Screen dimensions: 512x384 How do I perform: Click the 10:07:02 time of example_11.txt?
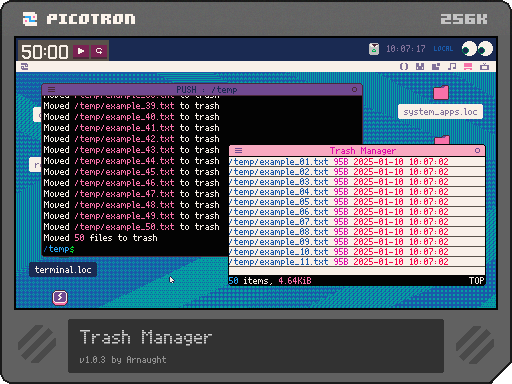click(429, 262)
